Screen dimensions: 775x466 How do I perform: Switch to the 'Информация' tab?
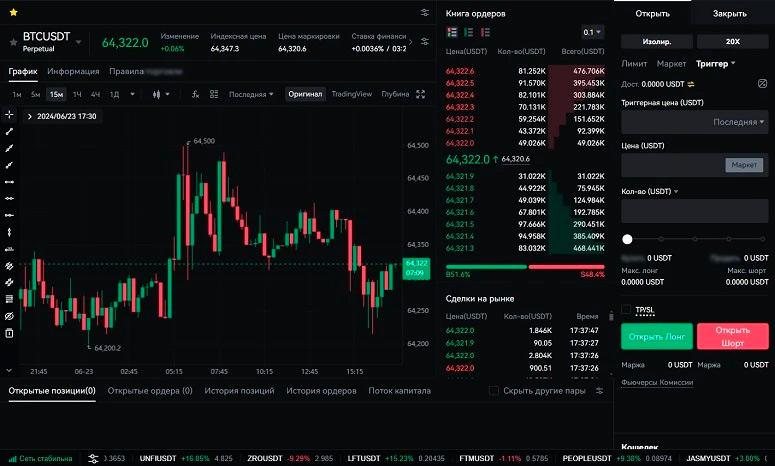pyautogui.click(x=73, y=71)
